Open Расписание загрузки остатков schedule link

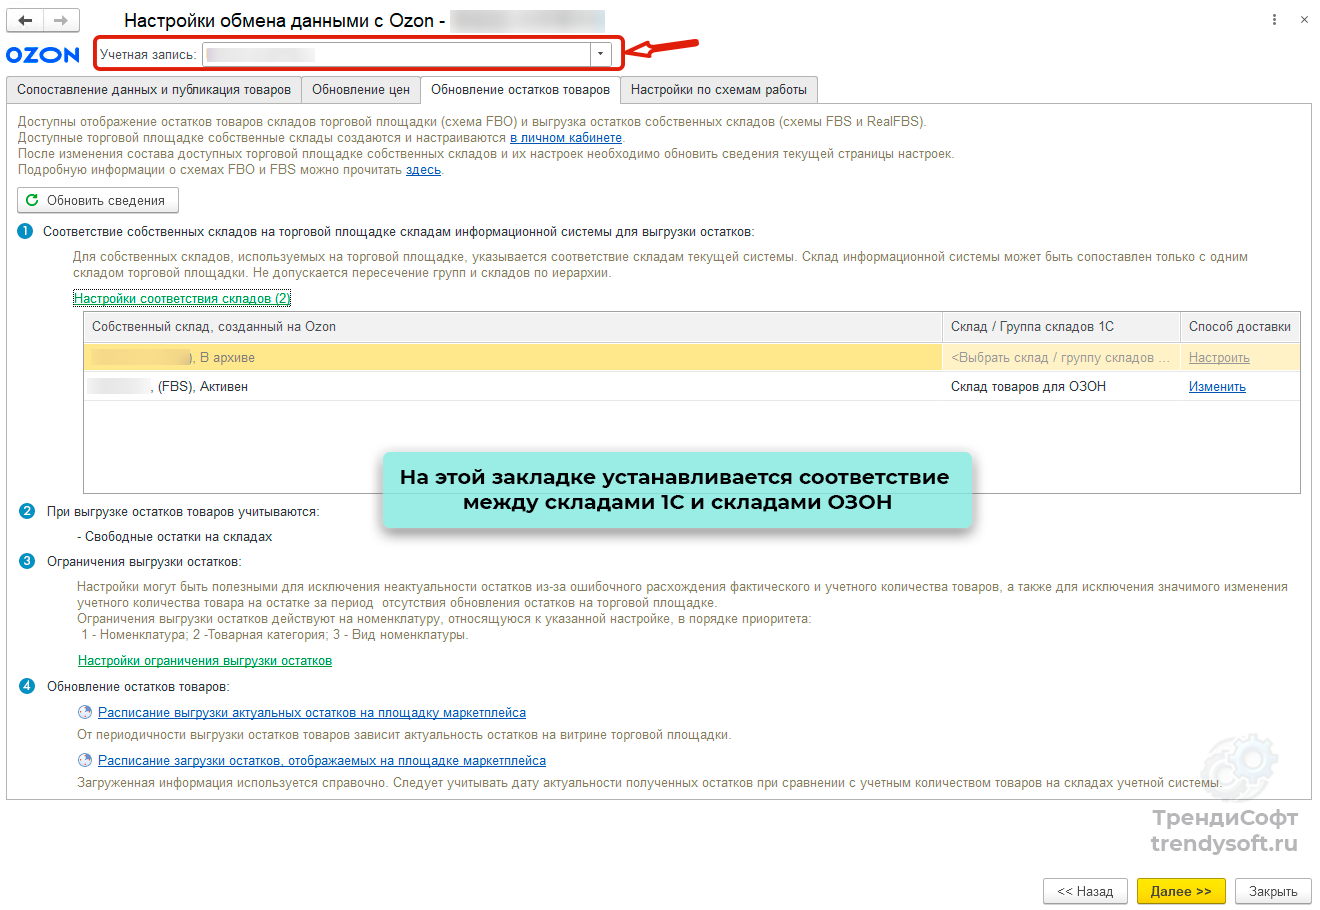coord(322,760)
